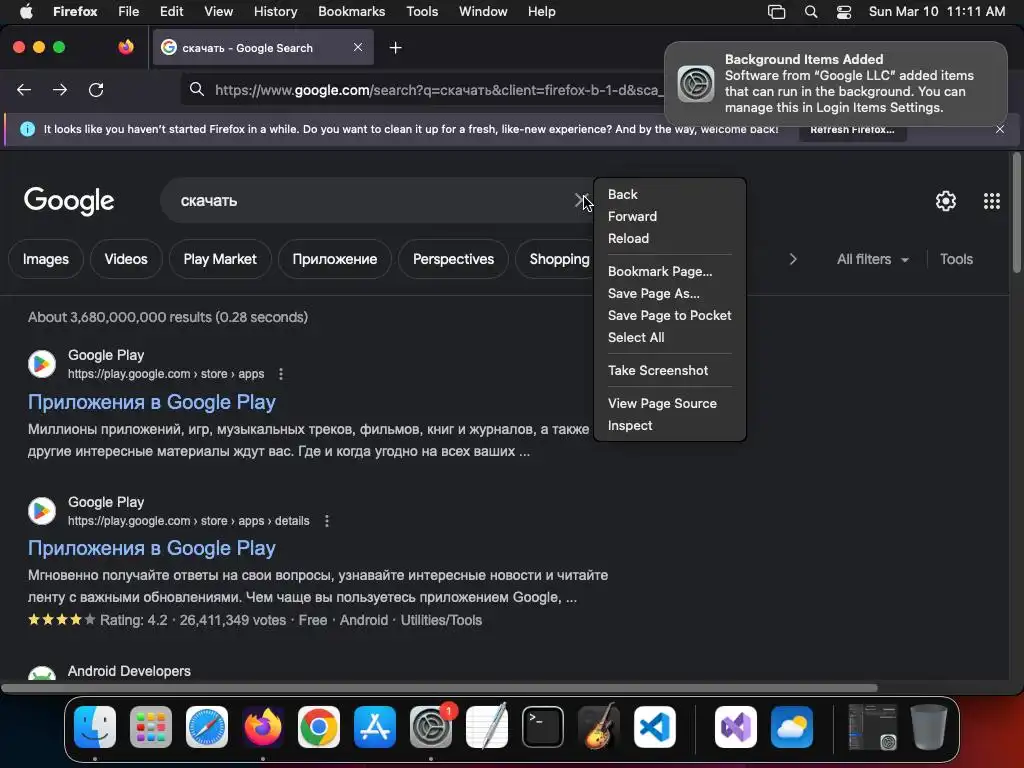Launch Terminal from the Dock

pos(543,727)
